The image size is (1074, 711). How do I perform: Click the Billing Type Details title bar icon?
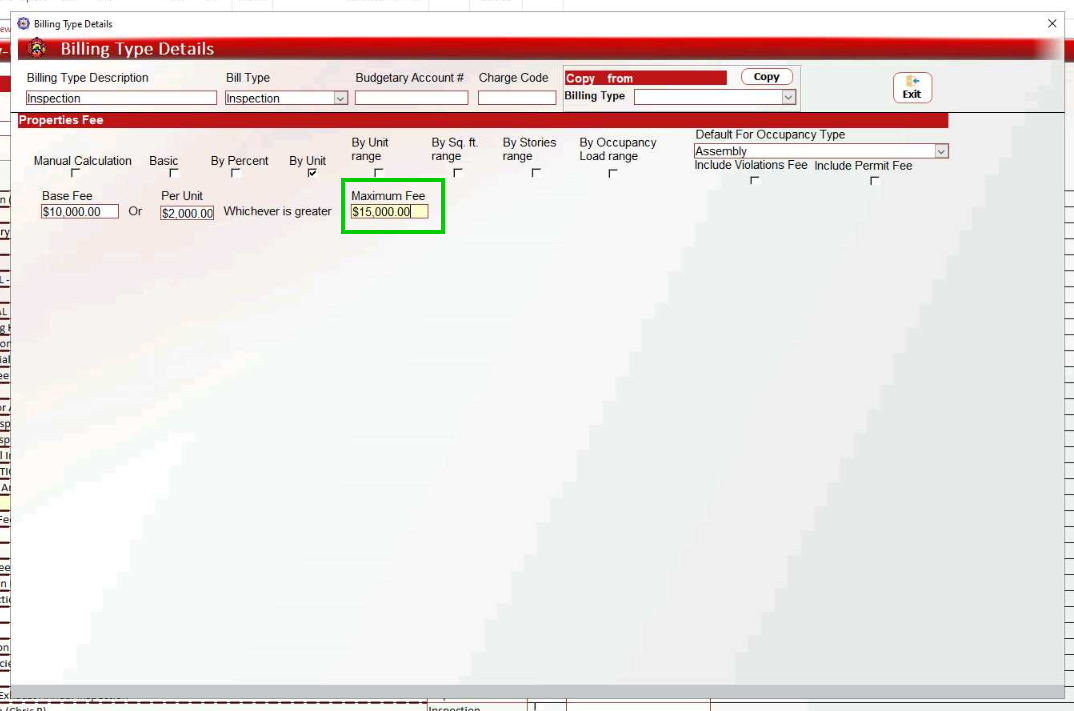[x=24, y=23]
